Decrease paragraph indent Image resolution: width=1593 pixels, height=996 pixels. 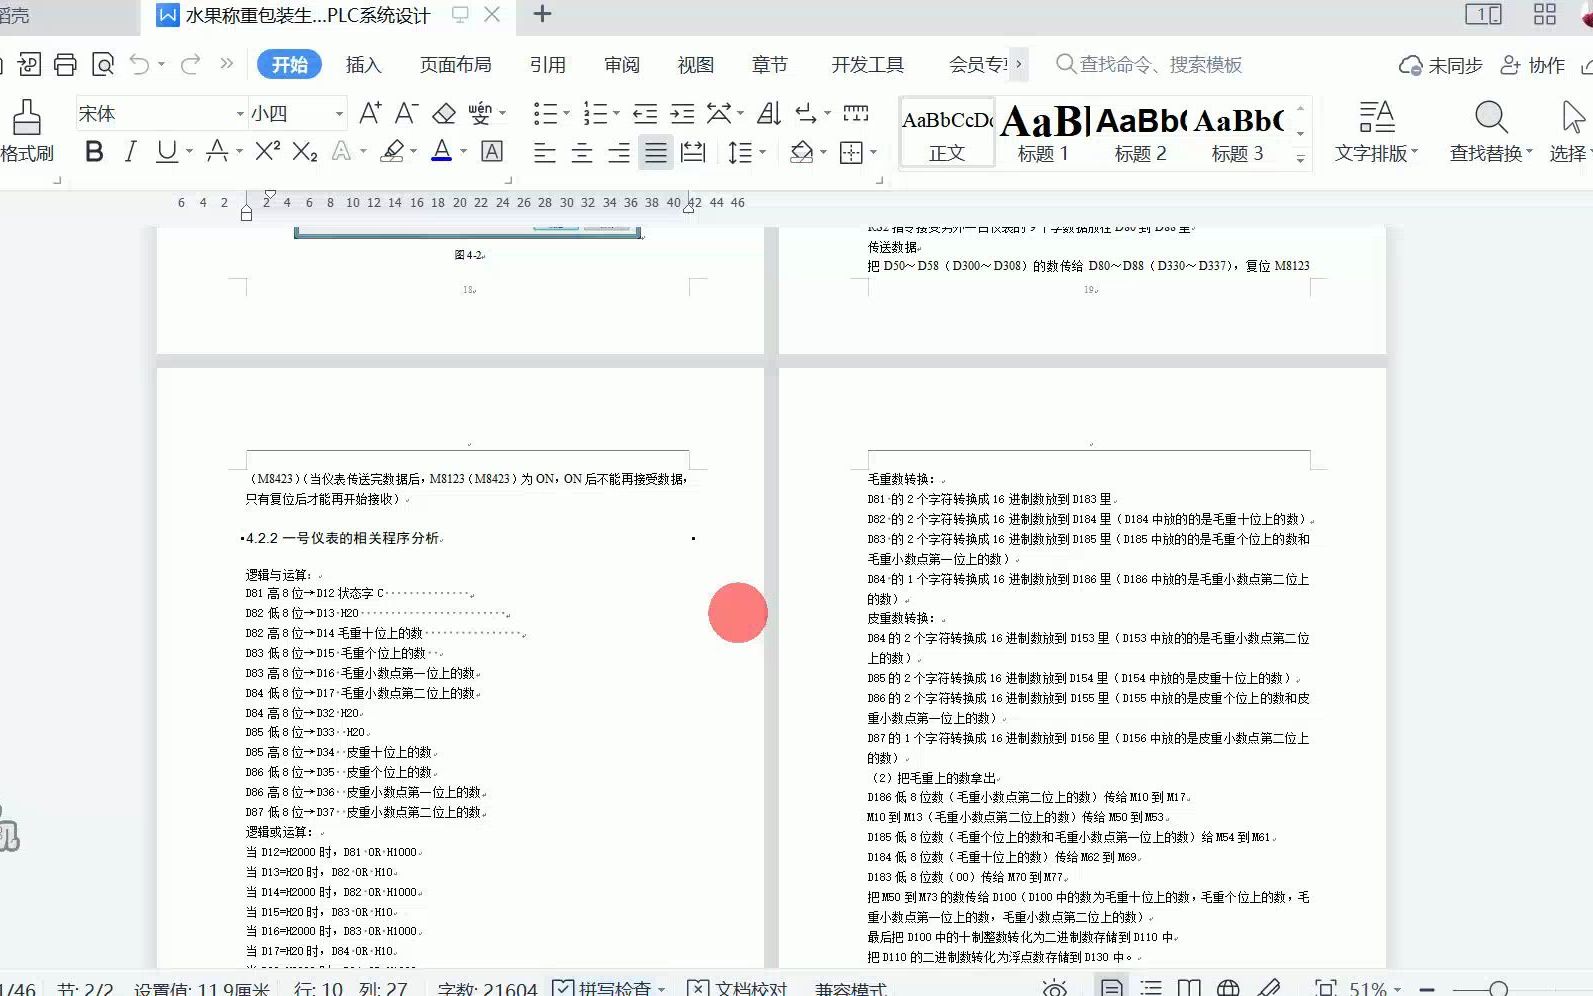click(x=645, y=113)
